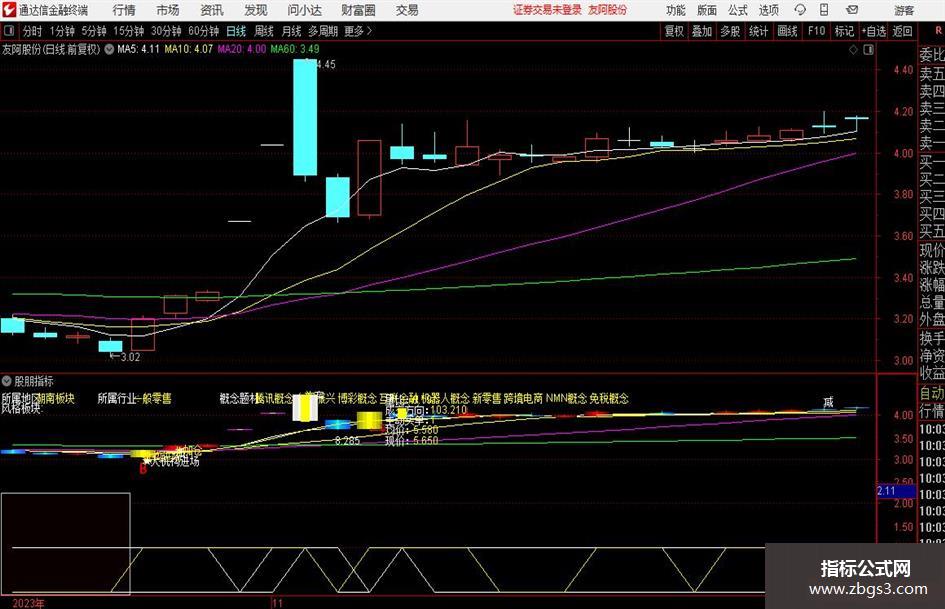Select the 日线 daily period tab
Screen dimensions: 945x609
coord(236,31)
